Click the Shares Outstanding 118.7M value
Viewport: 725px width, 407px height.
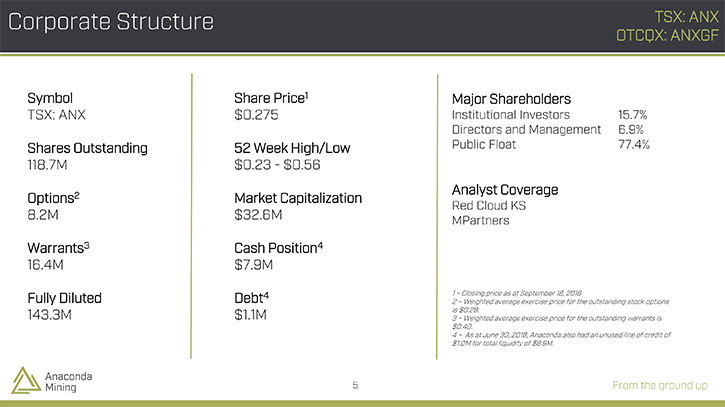coord(47,165)
